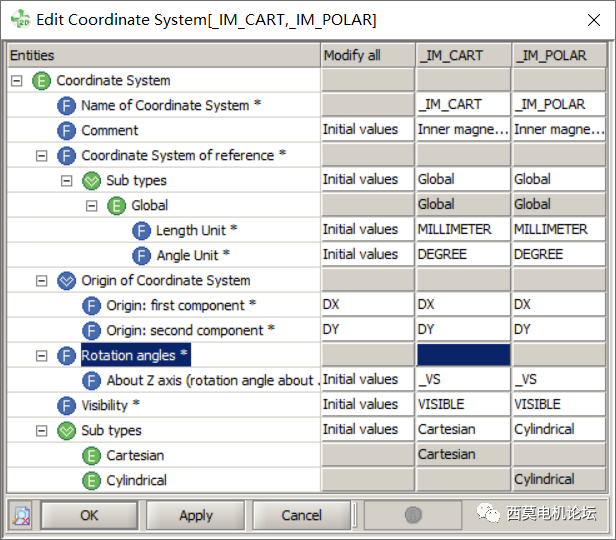Click the blue F icon beside Comment

66,131
